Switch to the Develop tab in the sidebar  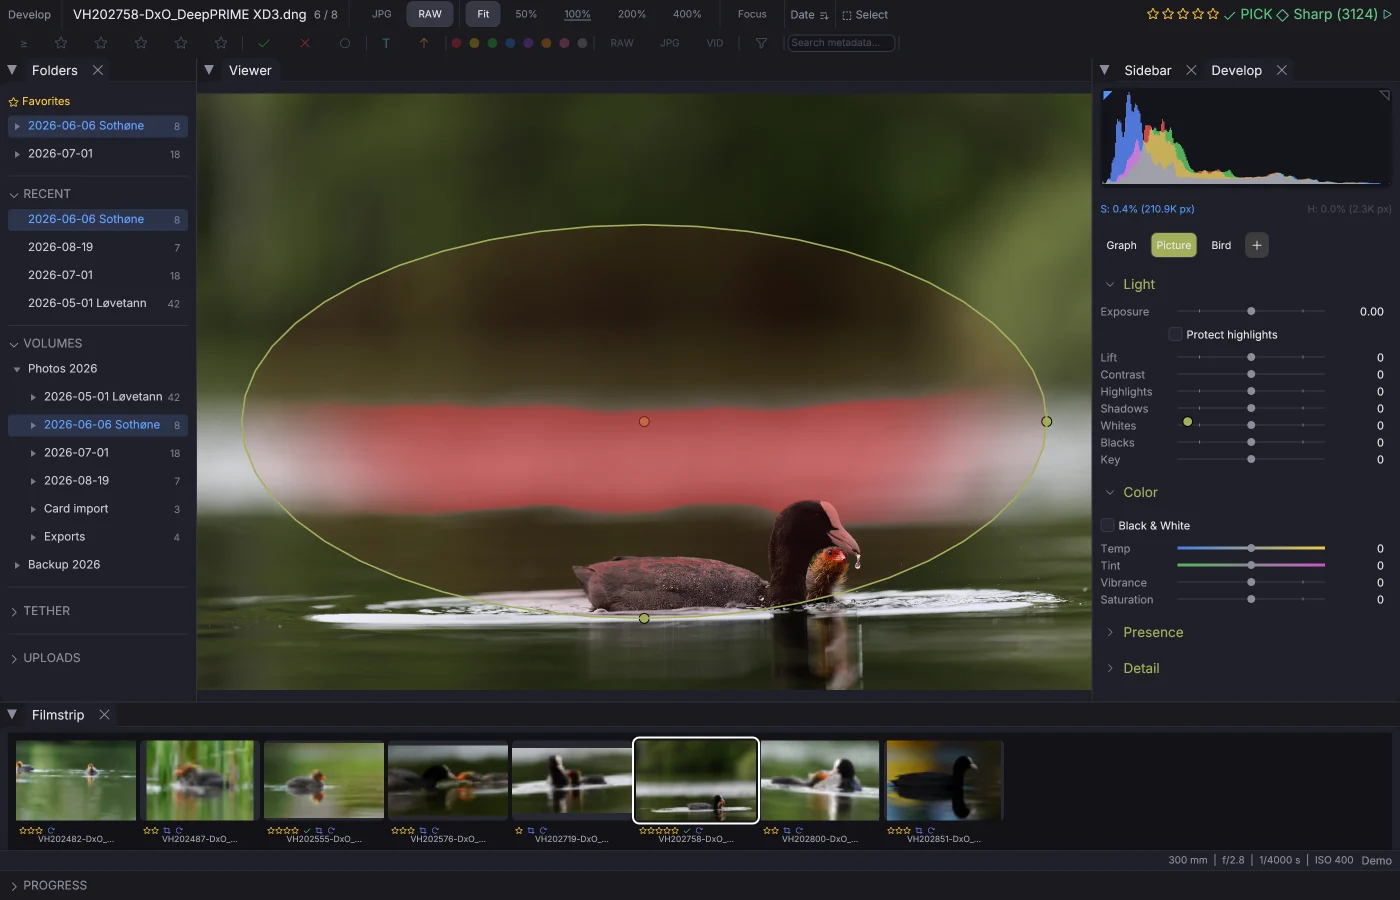click(1236, 70)
